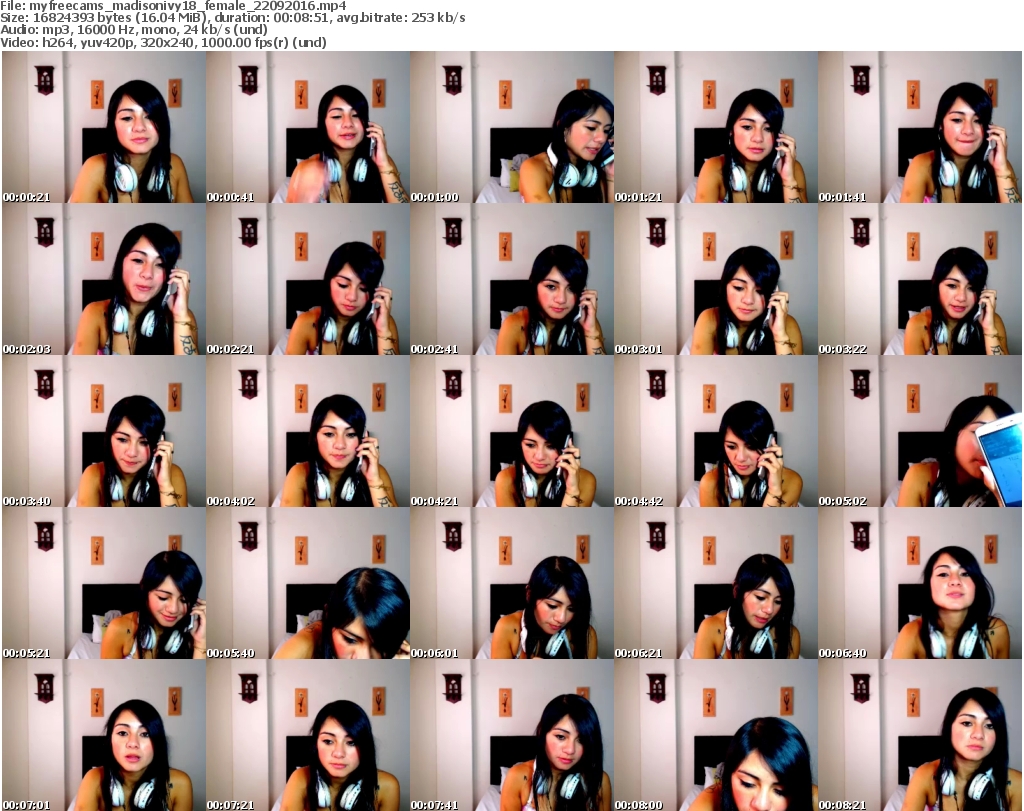Viewport: 1024px width, 811px height.
Task: Open the frame stamped 00:07:41
Action: [512, 735]
